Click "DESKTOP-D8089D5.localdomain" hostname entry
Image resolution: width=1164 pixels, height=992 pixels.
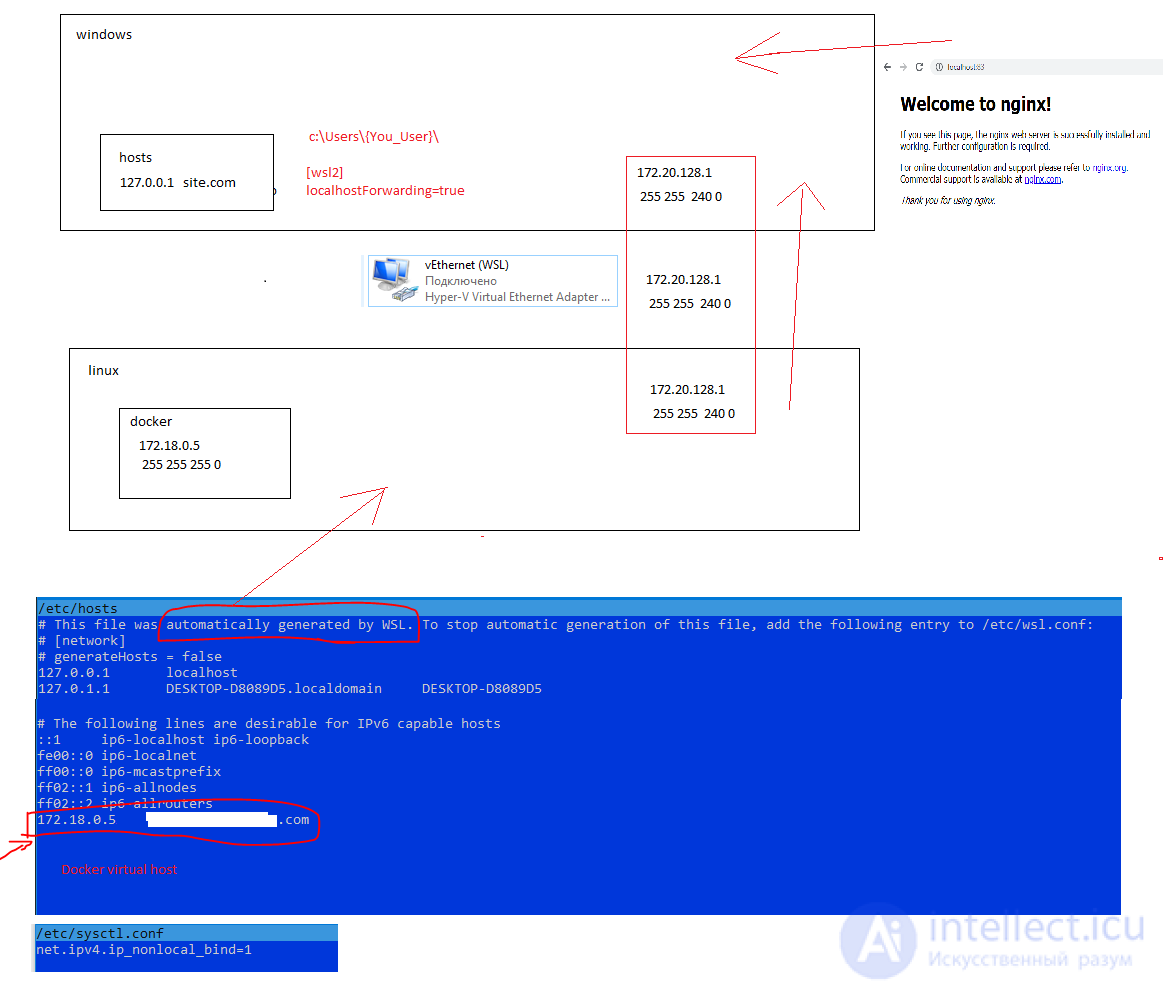274,689
